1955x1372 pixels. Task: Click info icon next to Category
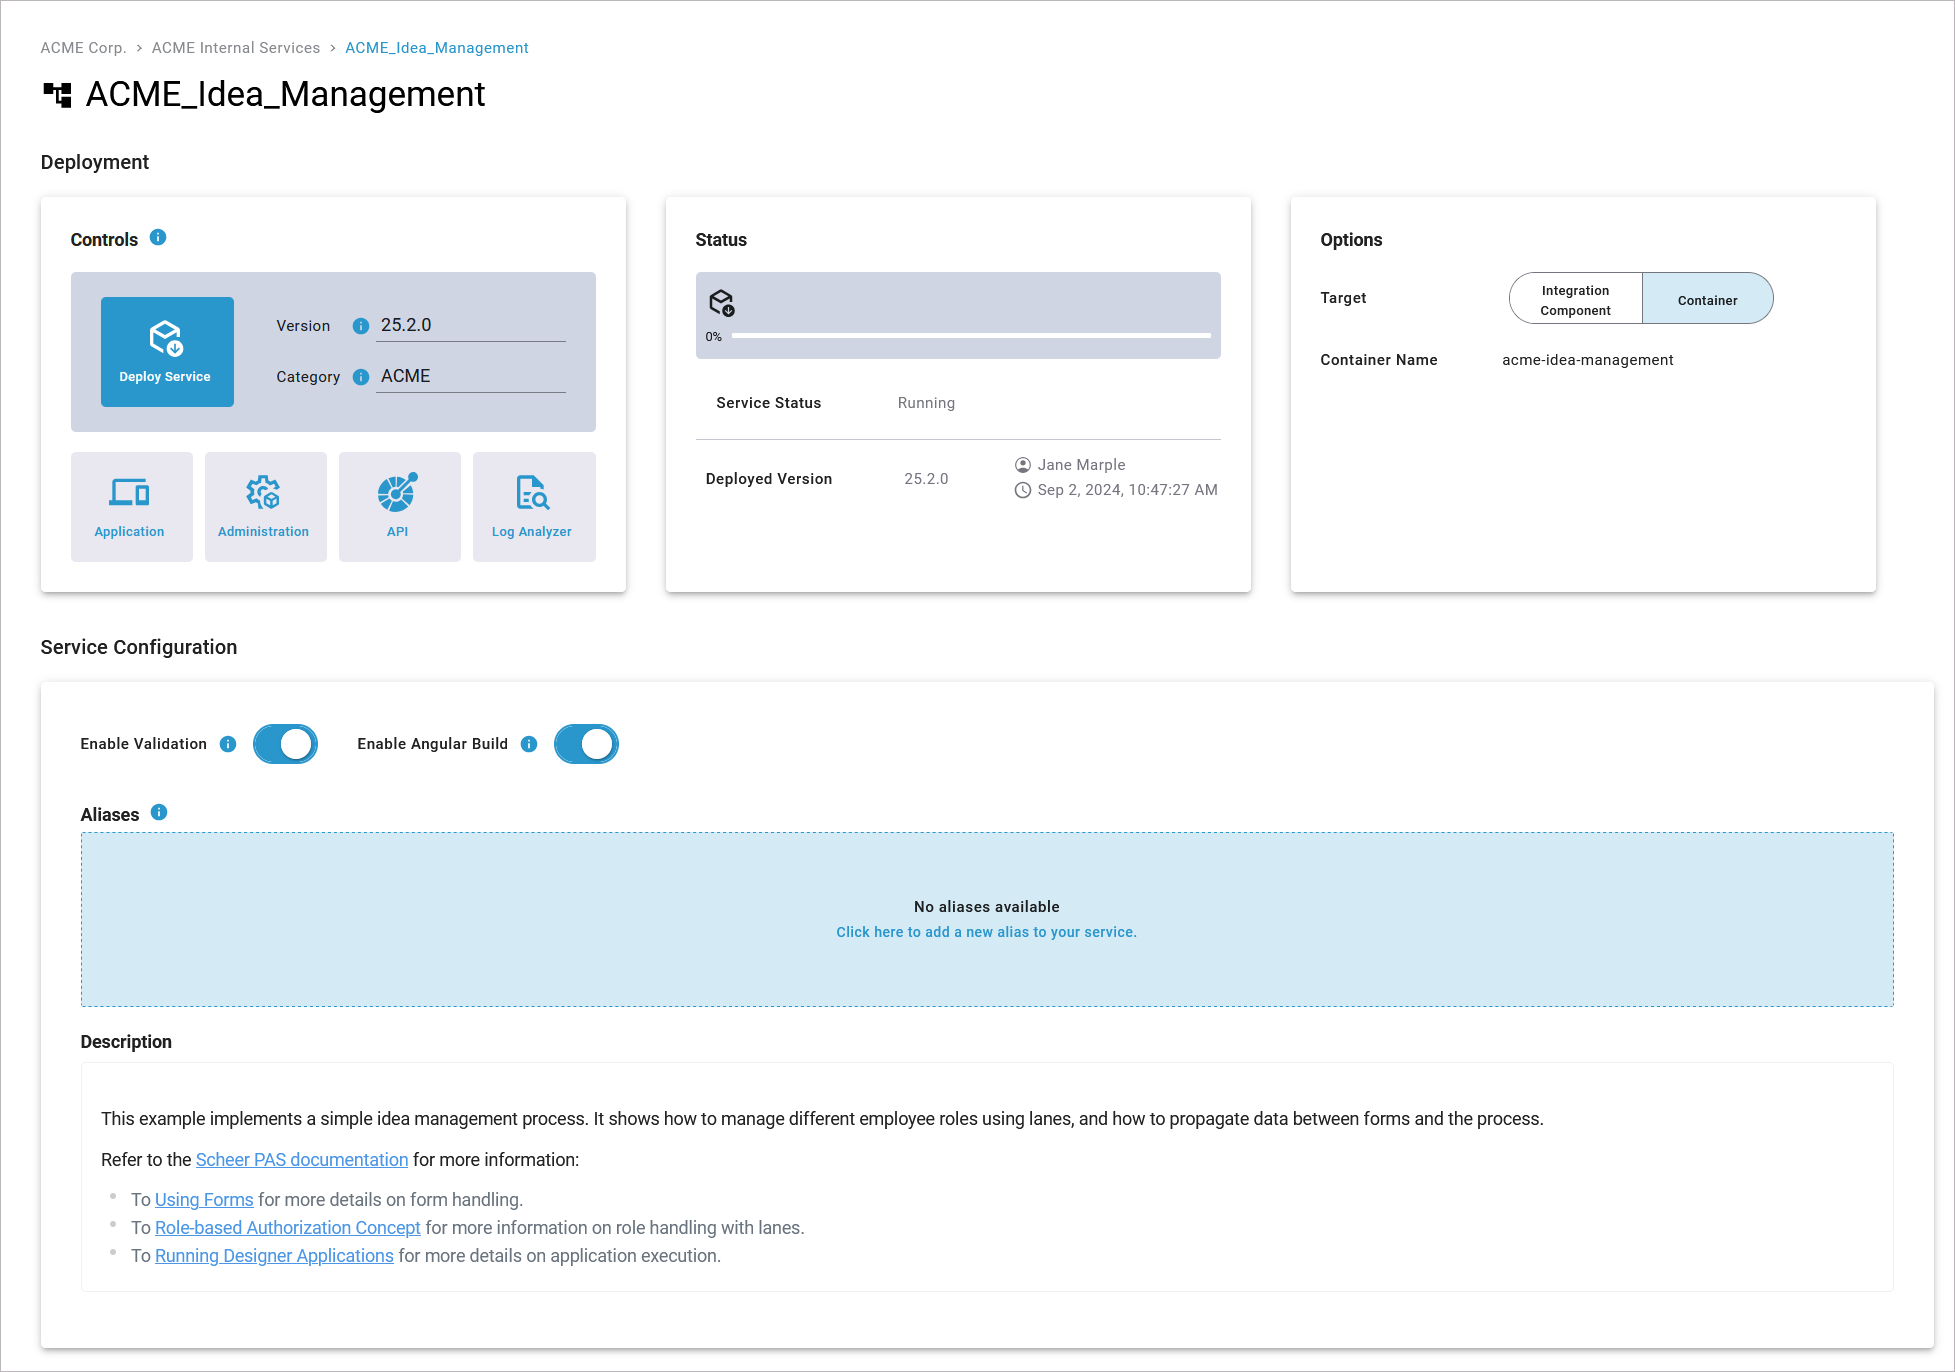pyautogui.click(x=361, y=377)
